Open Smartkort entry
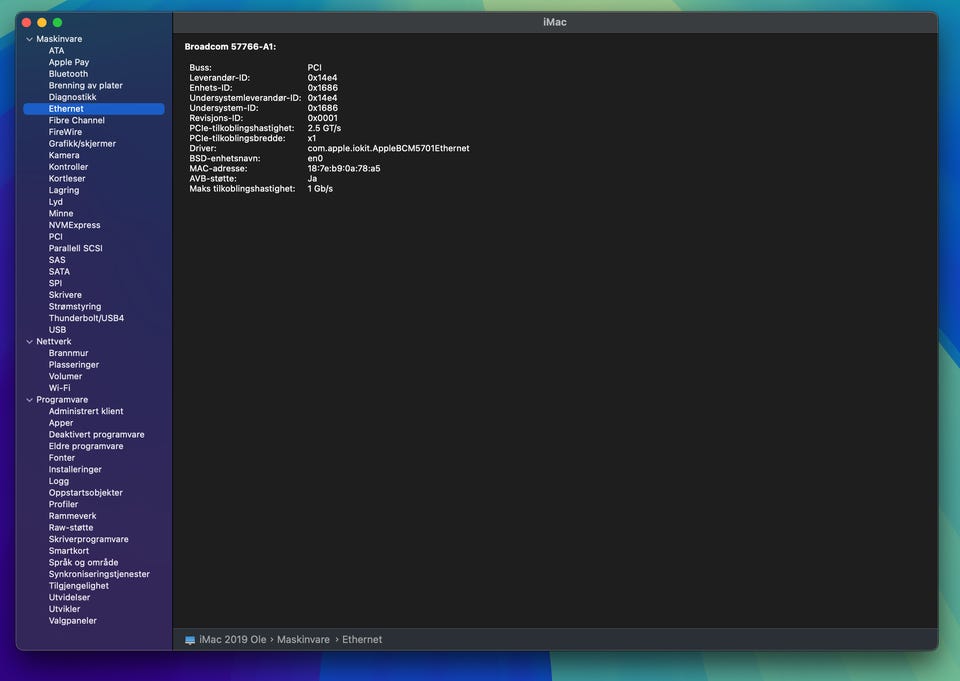Screen dimensions: 960x681 (69, 551)
